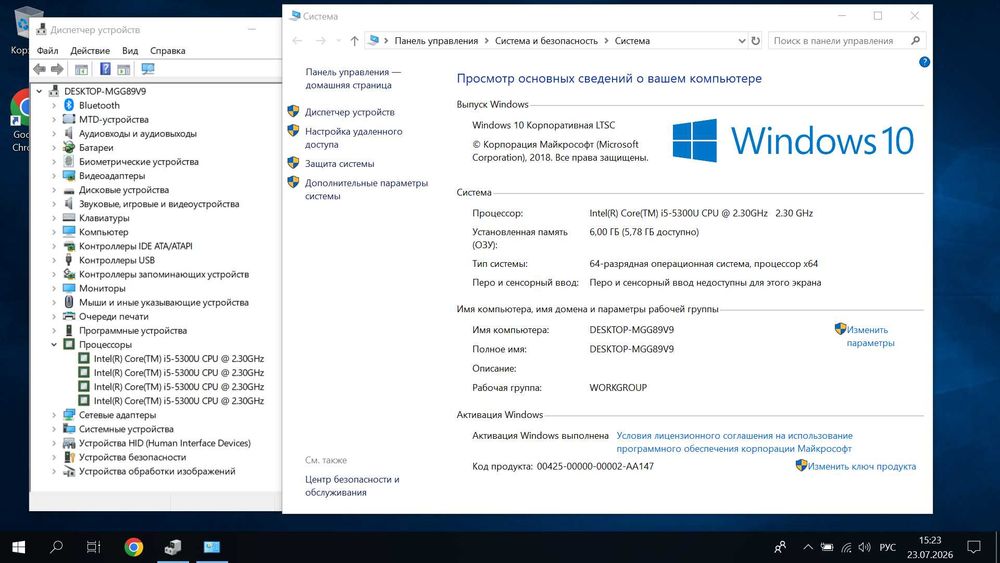Open Защита системы link
The width and height of the screenshot is (1000, 563).
tap(339, 164)
